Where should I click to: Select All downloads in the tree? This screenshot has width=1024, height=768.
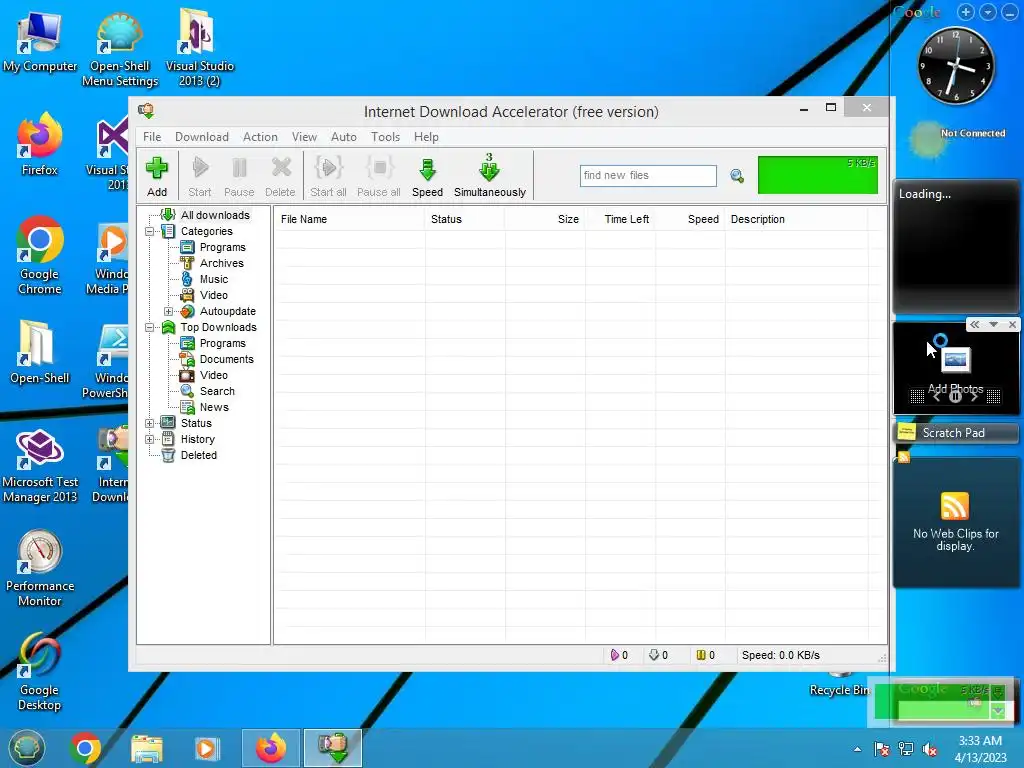click(x=215, y=215)
